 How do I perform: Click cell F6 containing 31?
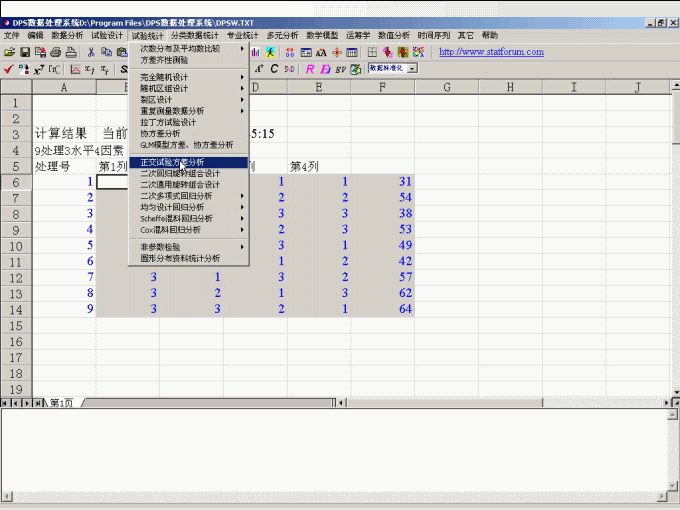[382, 182]
